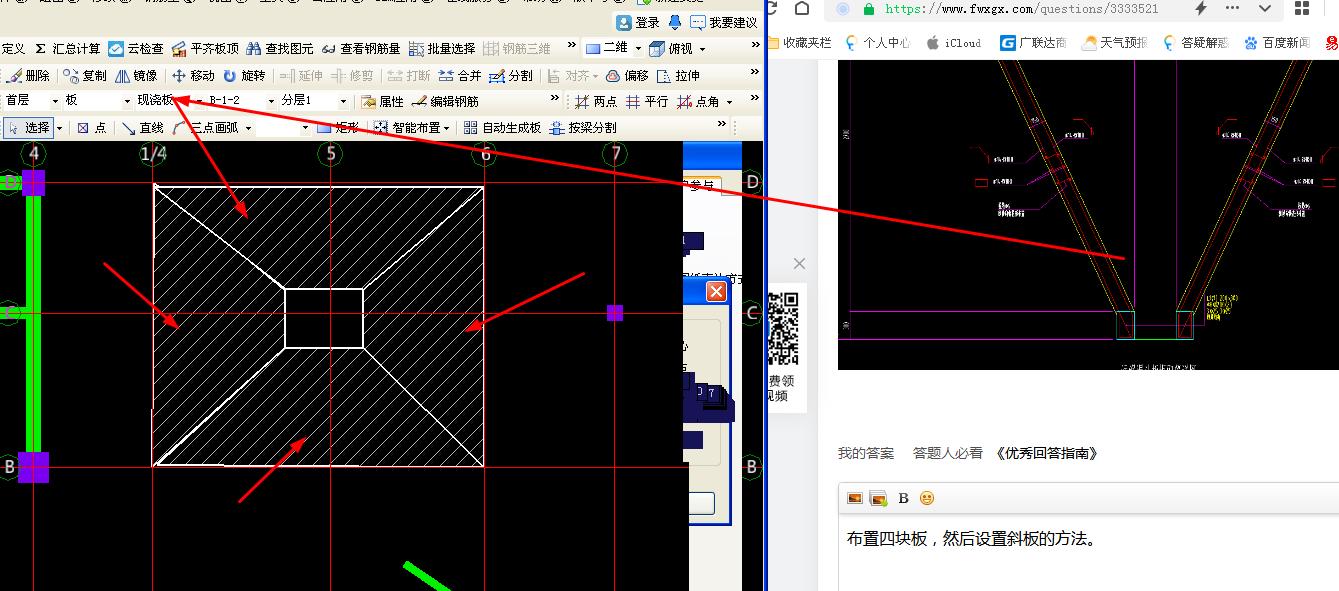
Task: Select 点角 point-angle tool
Action: (x=698, y=102)
